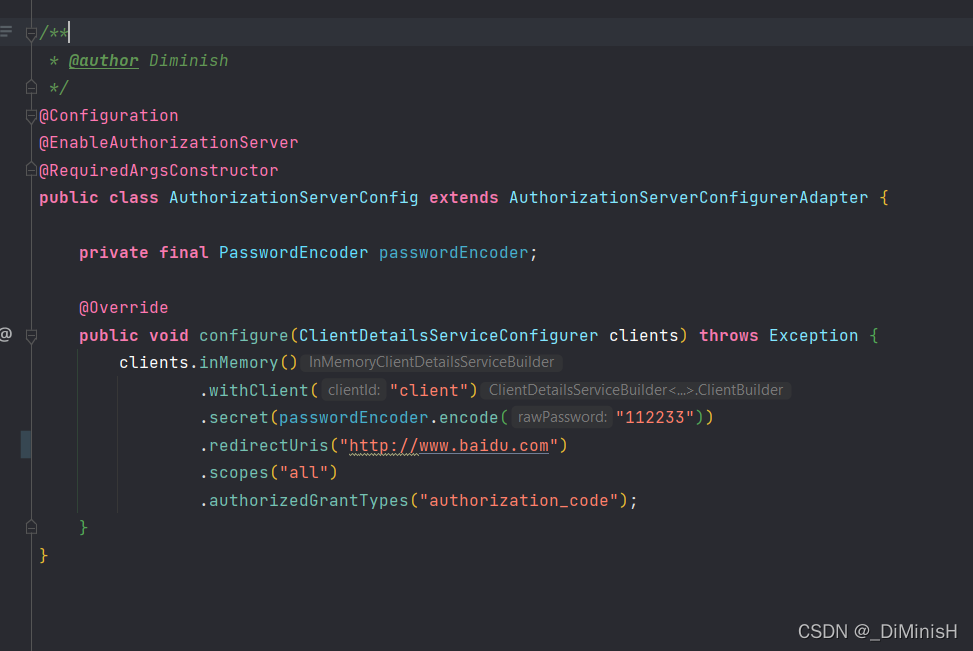Collapse the Javadoc comment with its fold arrow
The image size is (973, 651).
pos(30,31)
